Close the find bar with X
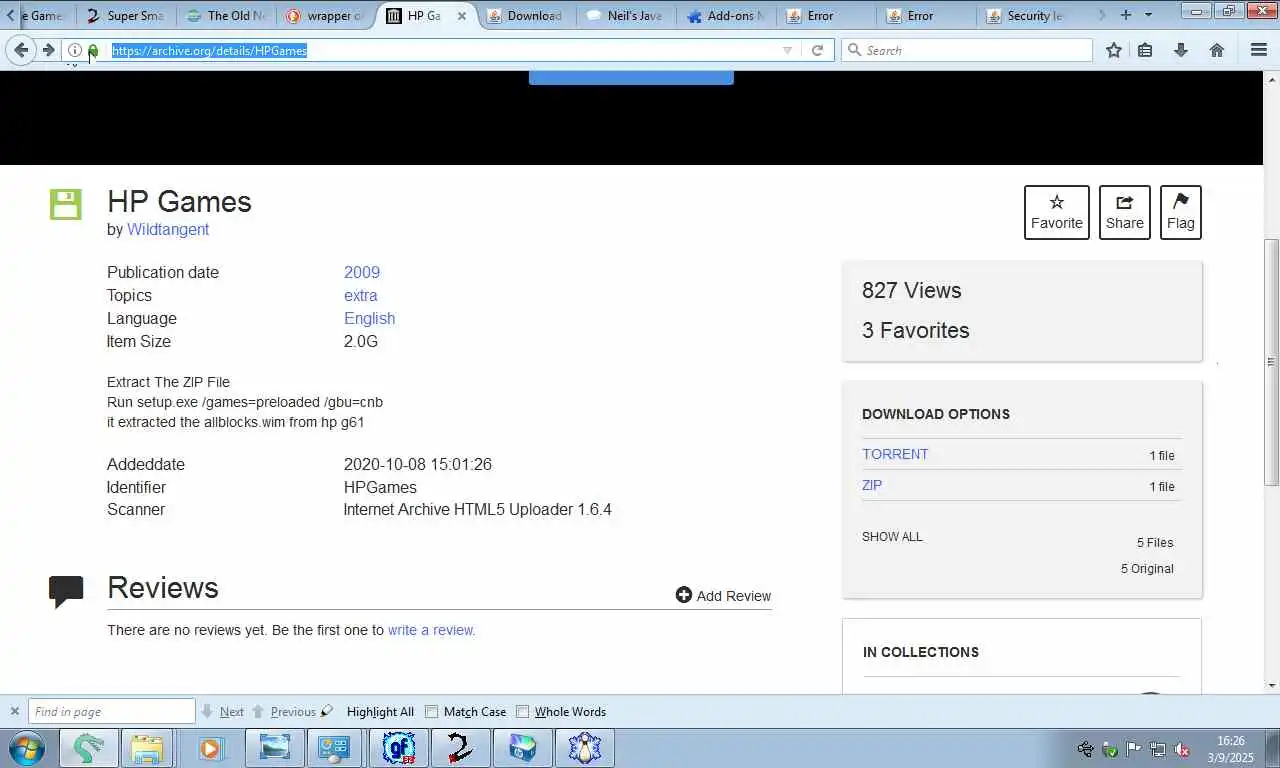 pyautogui.click(x=14, y=711)
